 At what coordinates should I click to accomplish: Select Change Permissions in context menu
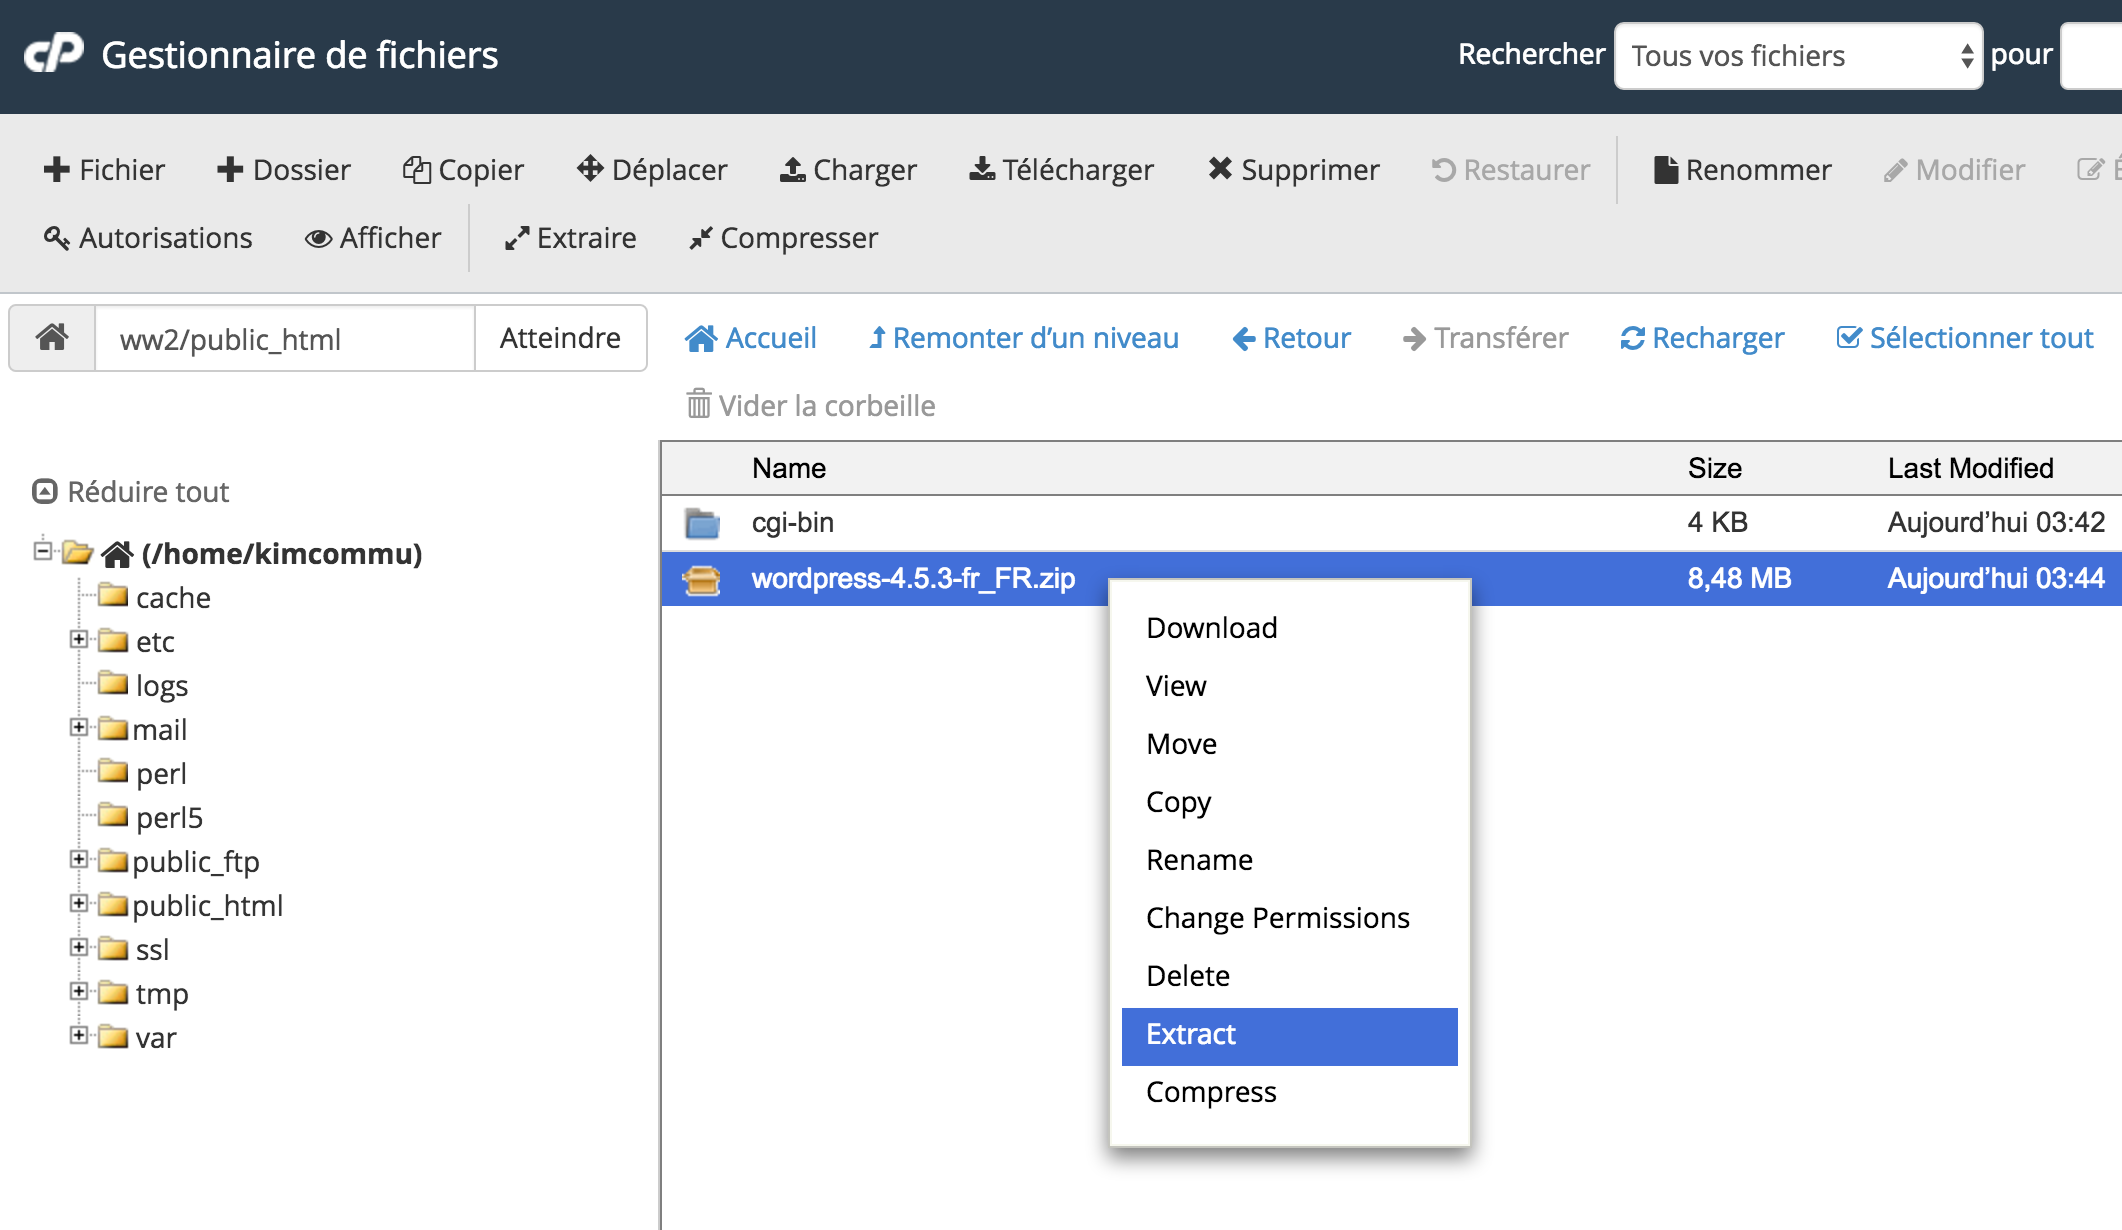tap(1277, 918)
